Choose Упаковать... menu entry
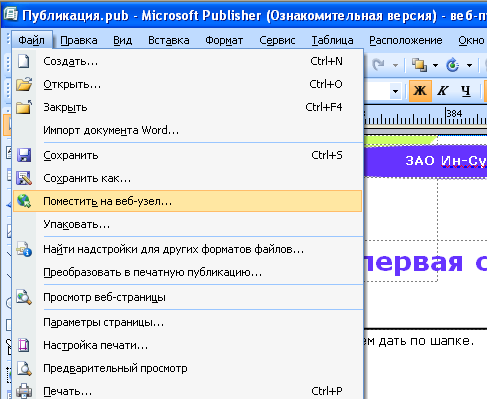 tap(187, 224)
